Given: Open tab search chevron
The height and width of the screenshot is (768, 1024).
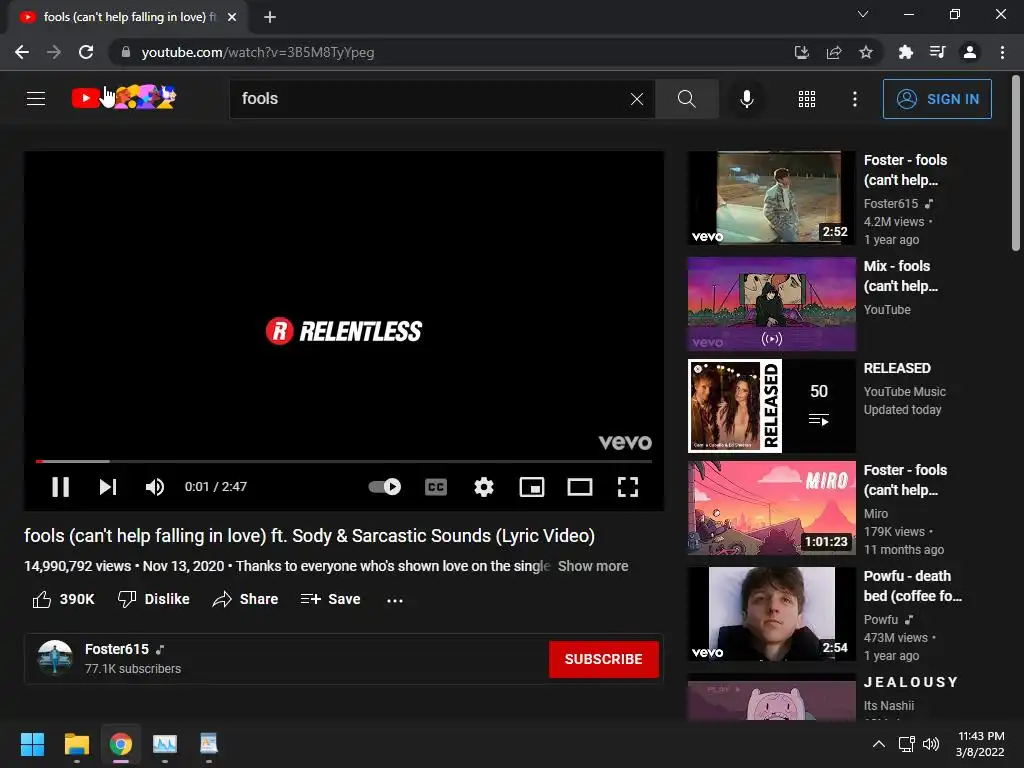Looking at the screenshot, I should point(863,14).
